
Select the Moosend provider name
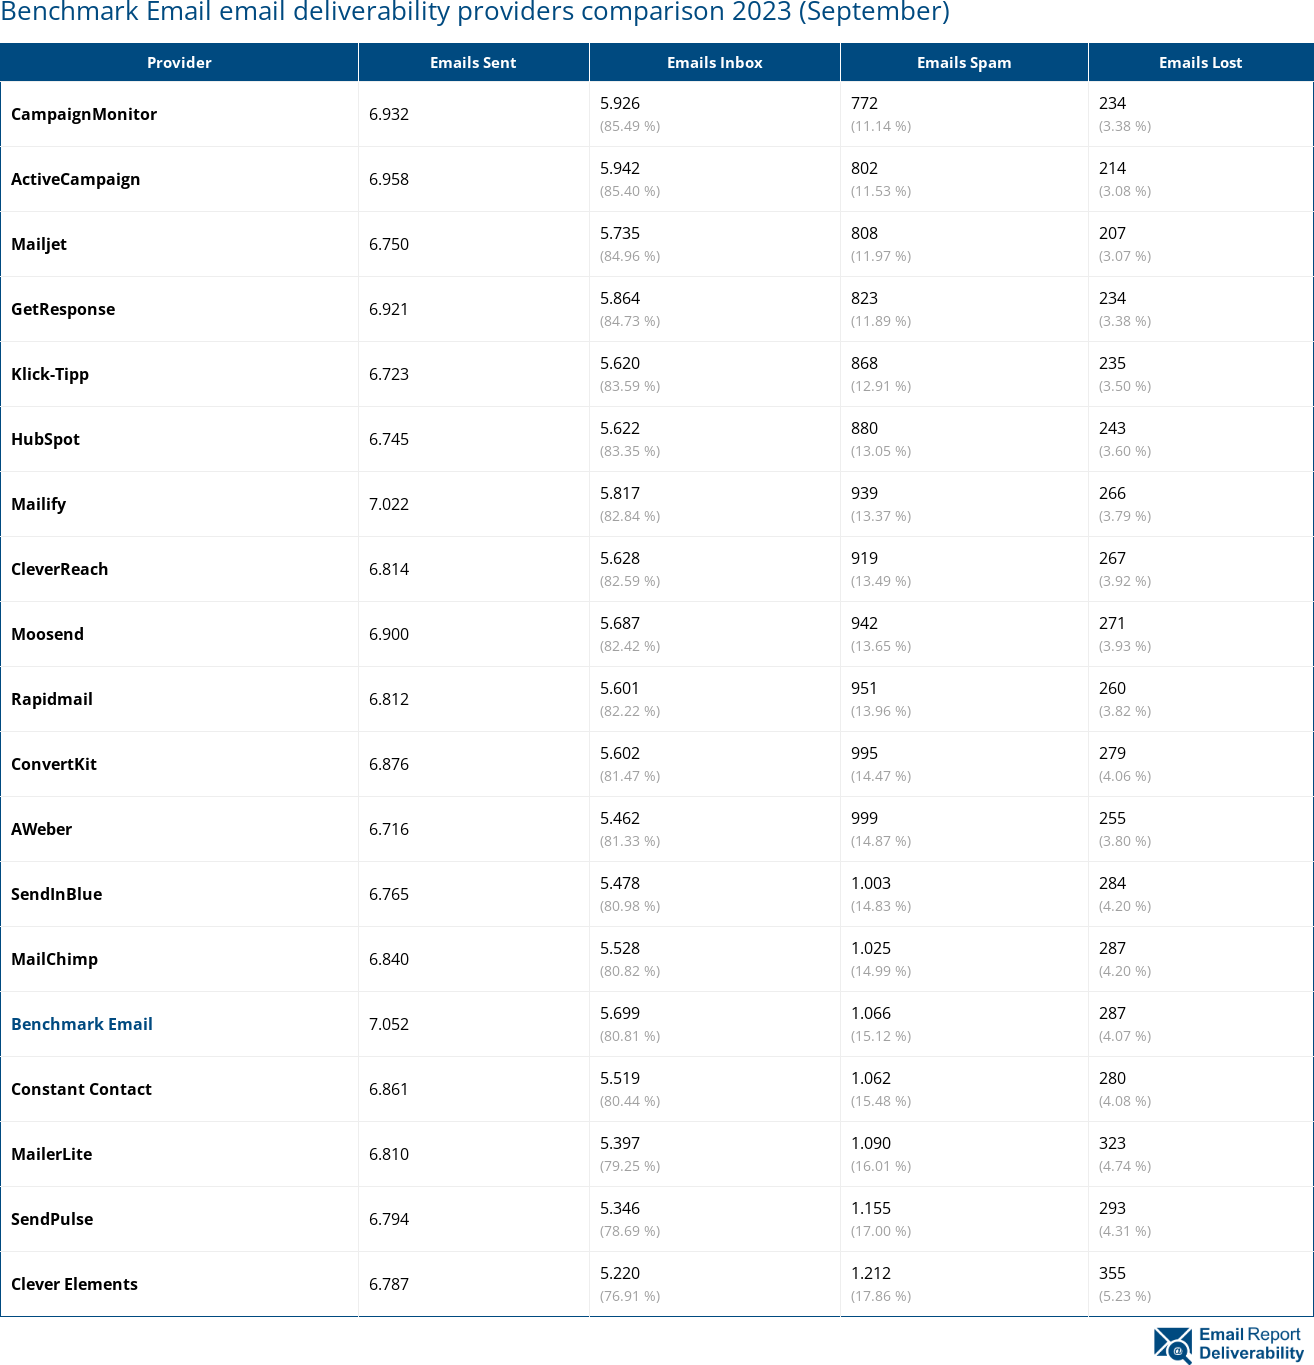coord(47,634)
